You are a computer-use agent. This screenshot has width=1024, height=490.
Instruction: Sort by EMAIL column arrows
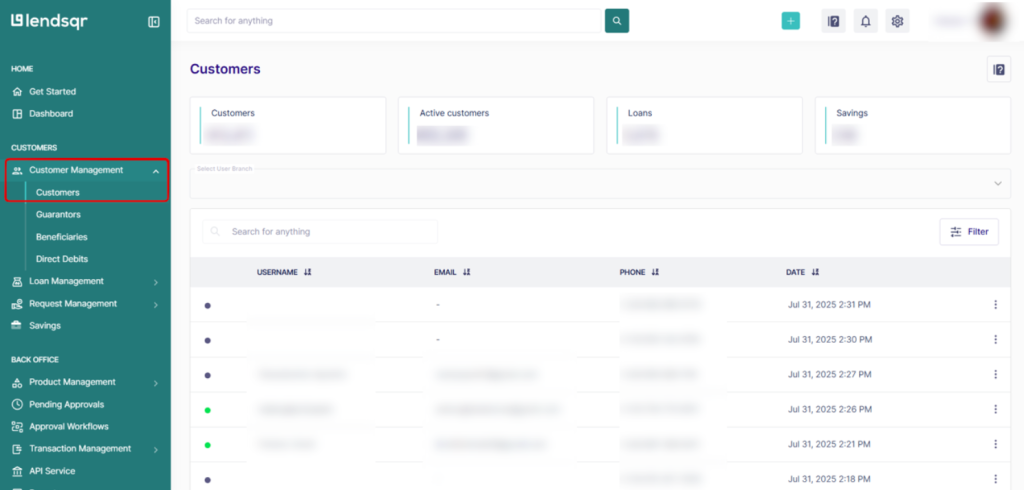click(466, 272)
